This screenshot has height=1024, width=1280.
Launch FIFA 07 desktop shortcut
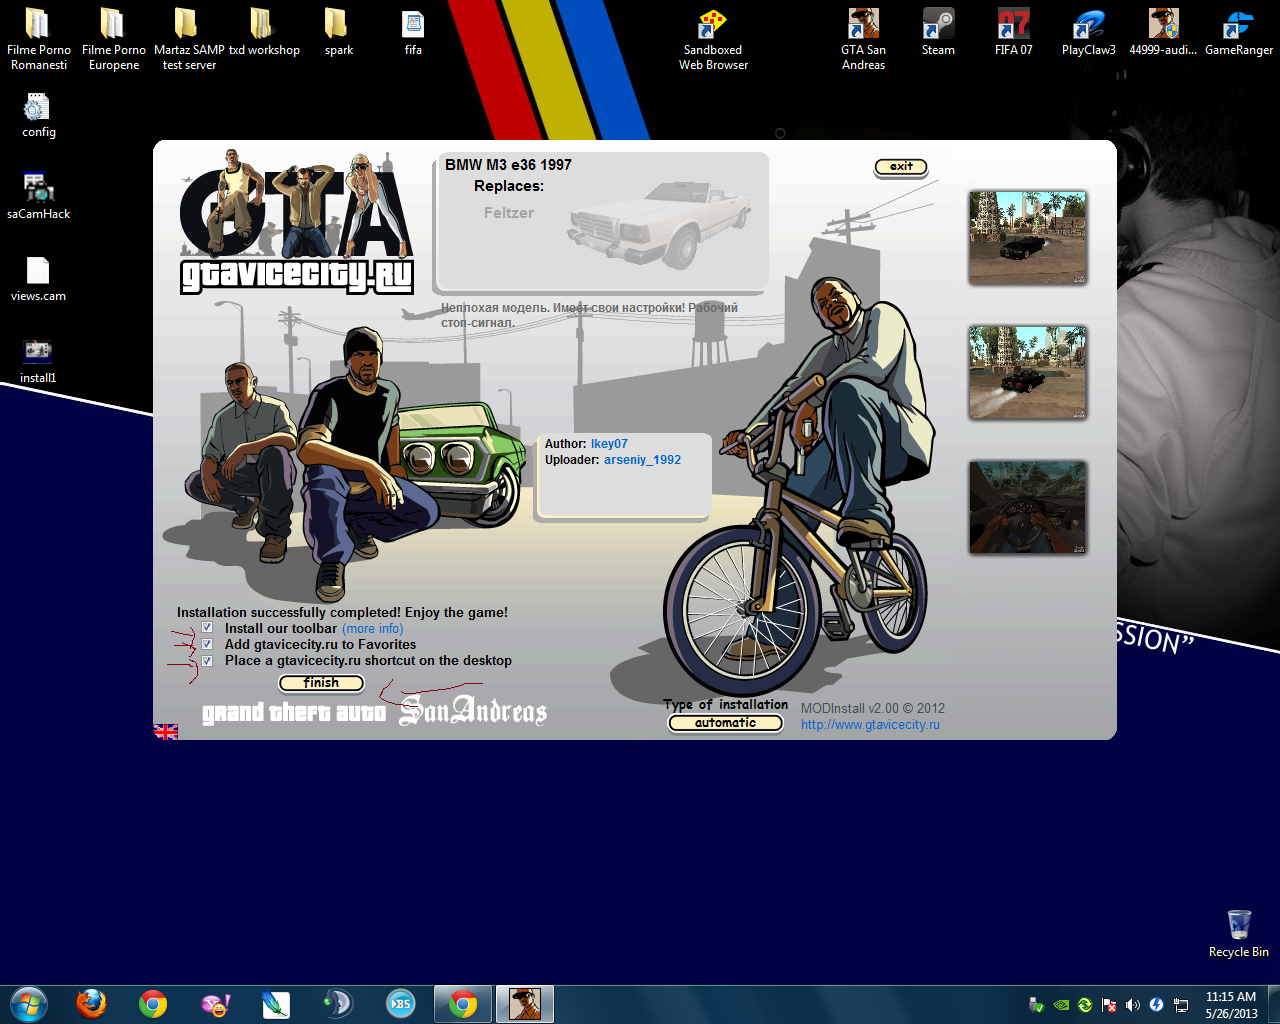pyautogui.click(x=1013, y=33)
